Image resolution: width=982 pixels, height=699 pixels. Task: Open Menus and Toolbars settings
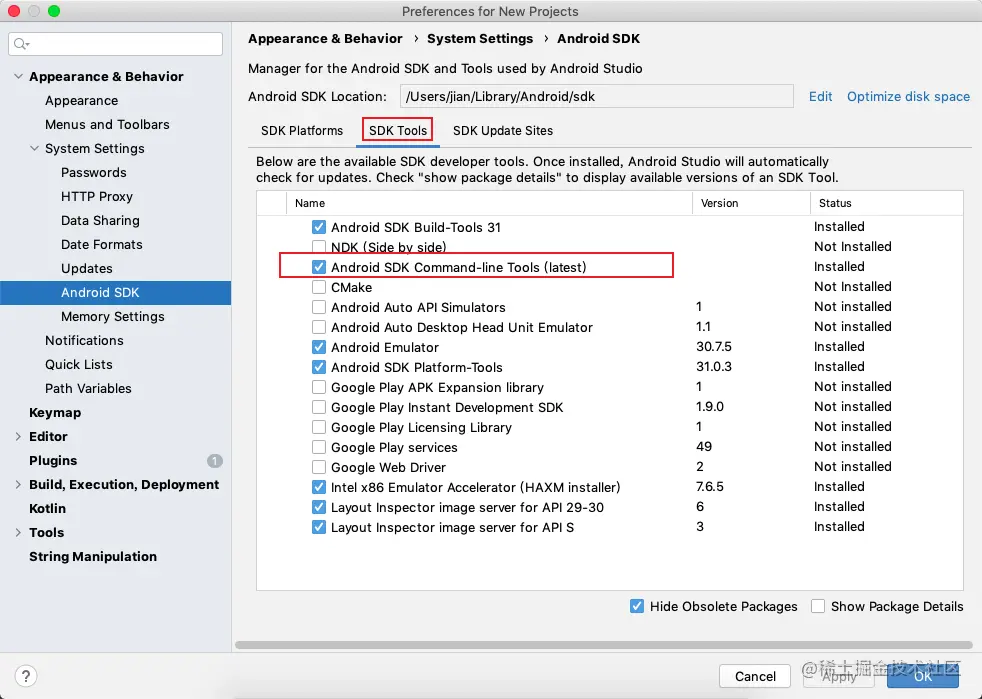(107, 125)
